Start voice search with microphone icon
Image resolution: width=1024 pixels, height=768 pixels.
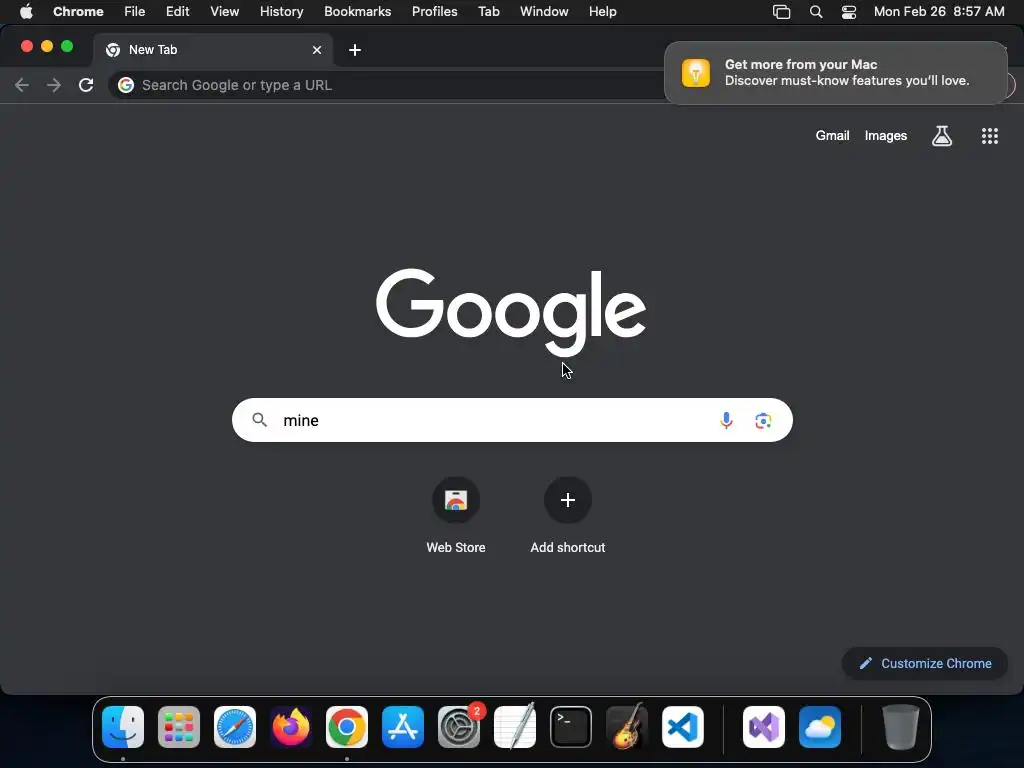726,420
